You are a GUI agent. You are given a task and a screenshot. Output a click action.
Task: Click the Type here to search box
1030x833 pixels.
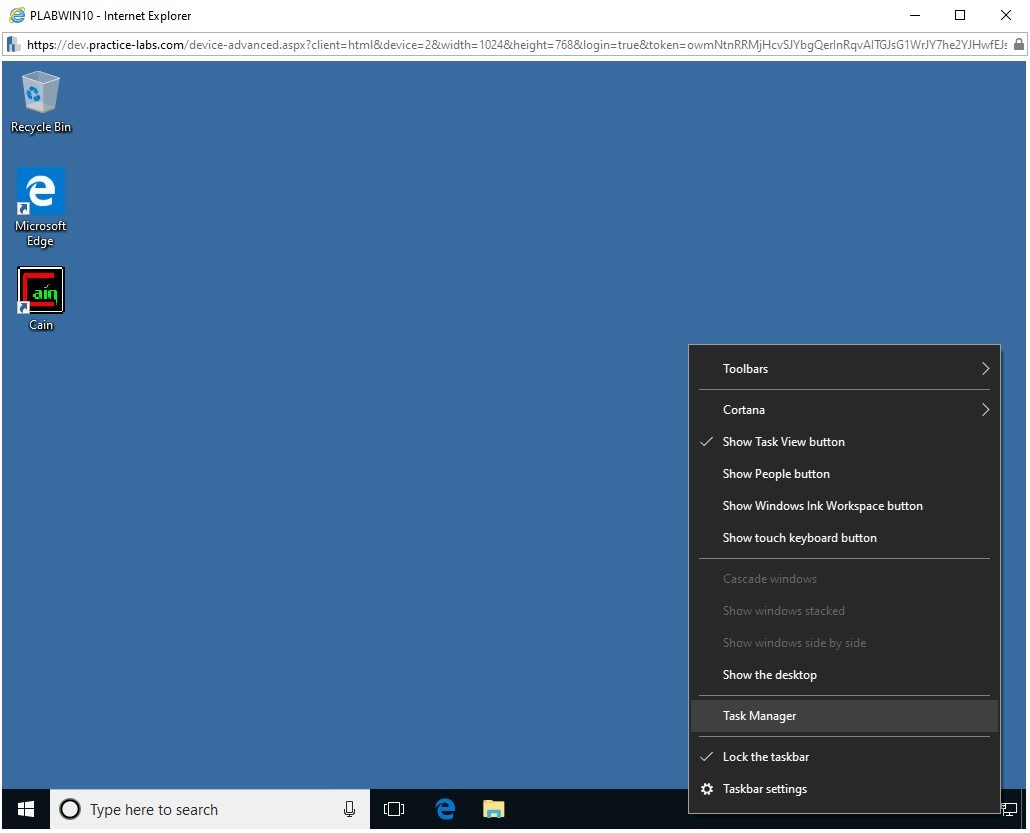click(x=200, y=809)
